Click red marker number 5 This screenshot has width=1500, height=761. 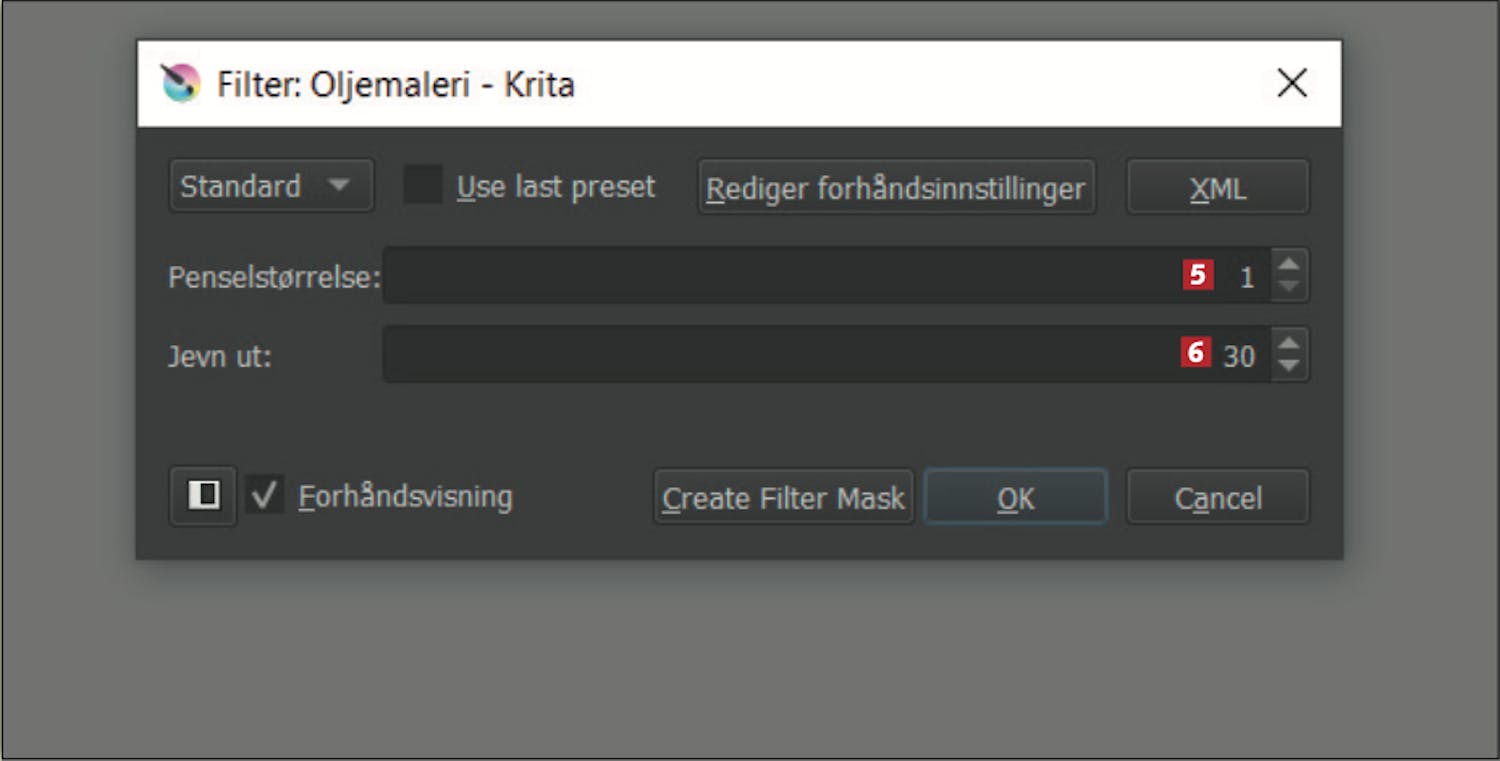coord(1198,275)
